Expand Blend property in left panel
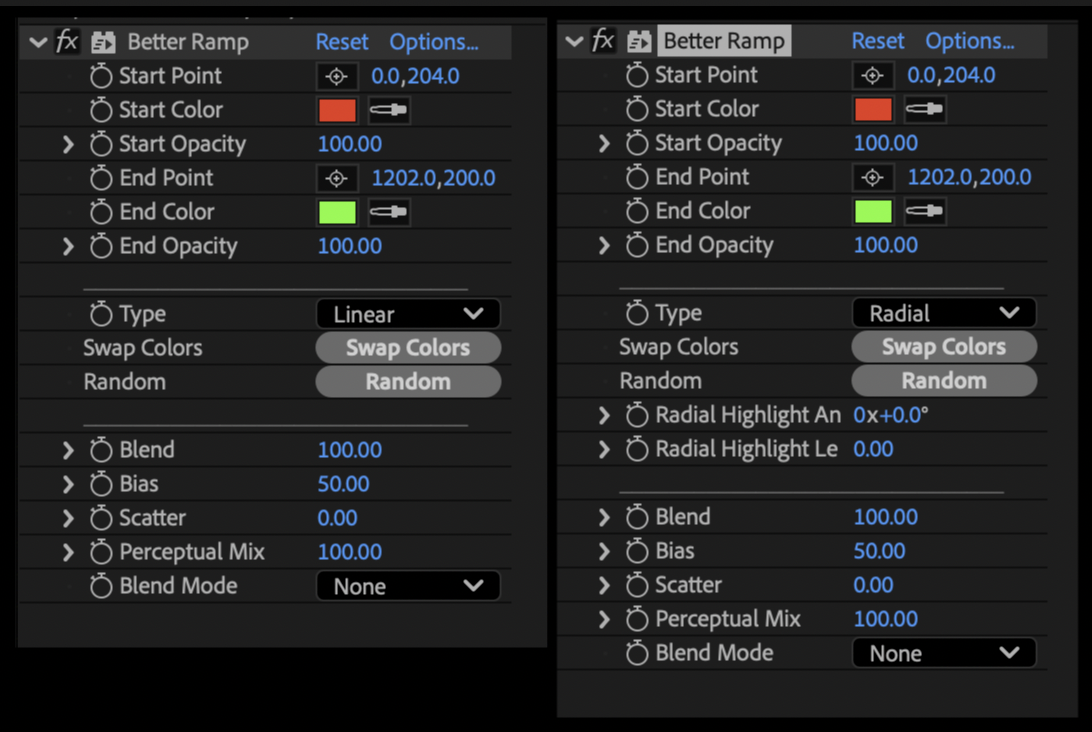The image size is (1092, 732). tap(68, 451)
